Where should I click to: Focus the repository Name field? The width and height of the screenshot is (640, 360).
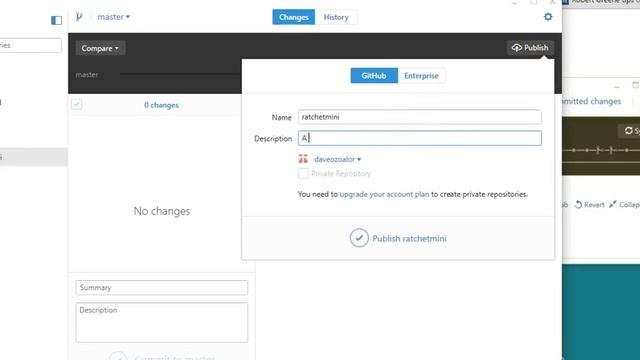coord(420,117)
